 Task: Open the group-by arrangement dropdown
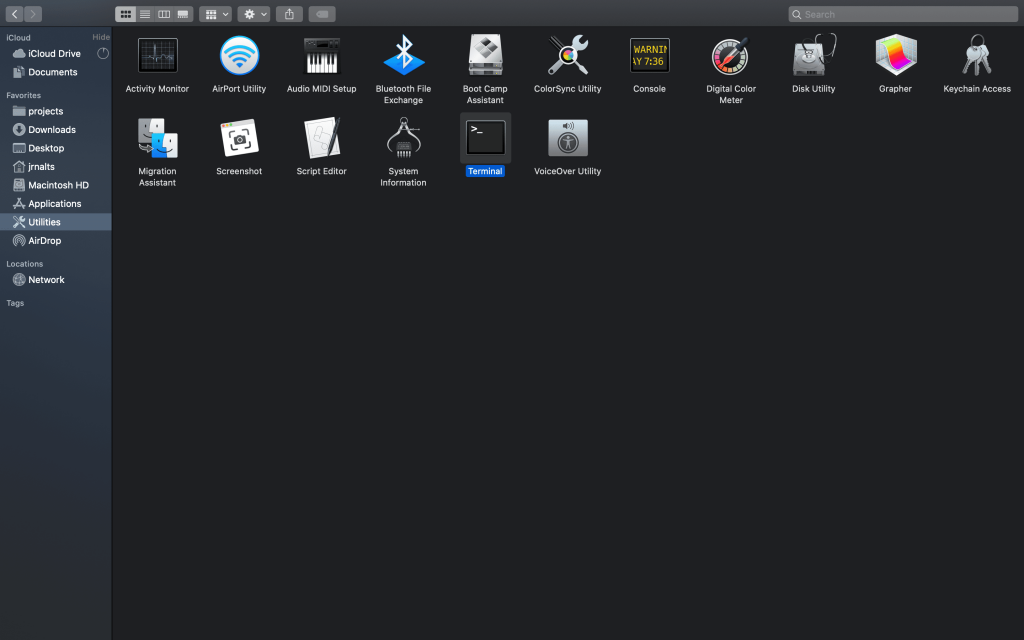tap(216, 14)
